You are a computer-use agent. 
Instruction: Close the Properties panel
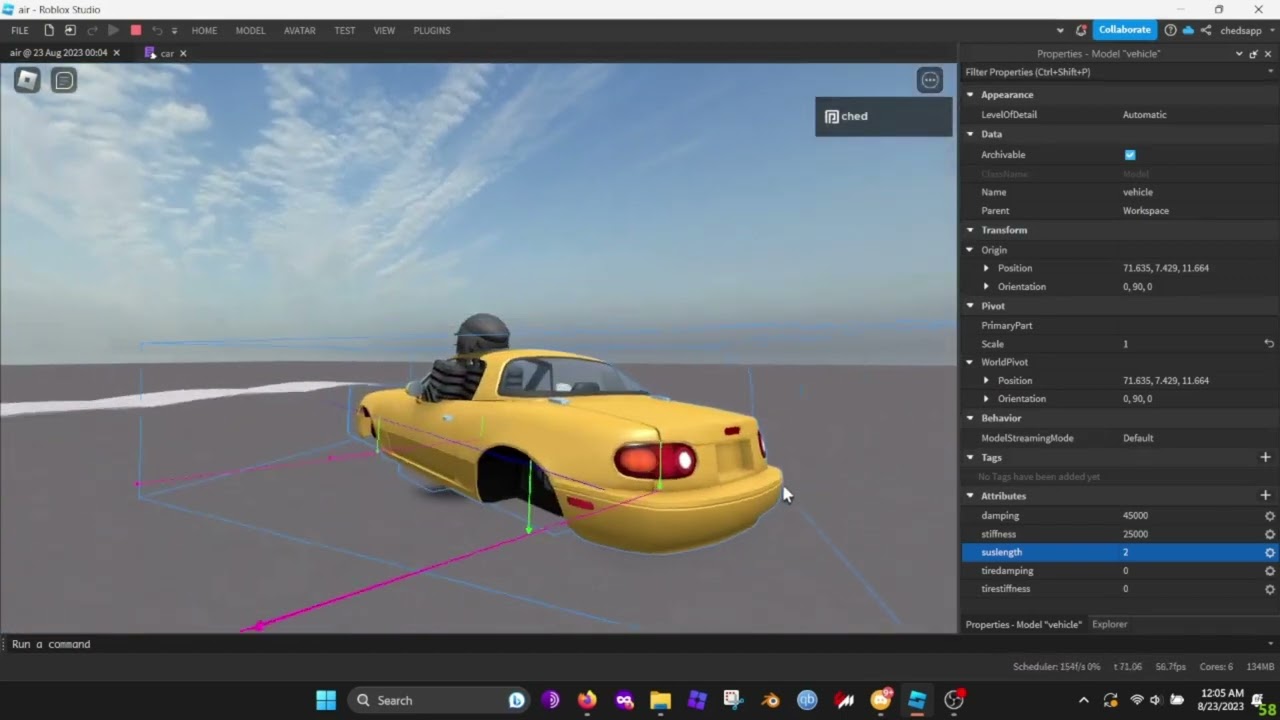[1268, 54]
